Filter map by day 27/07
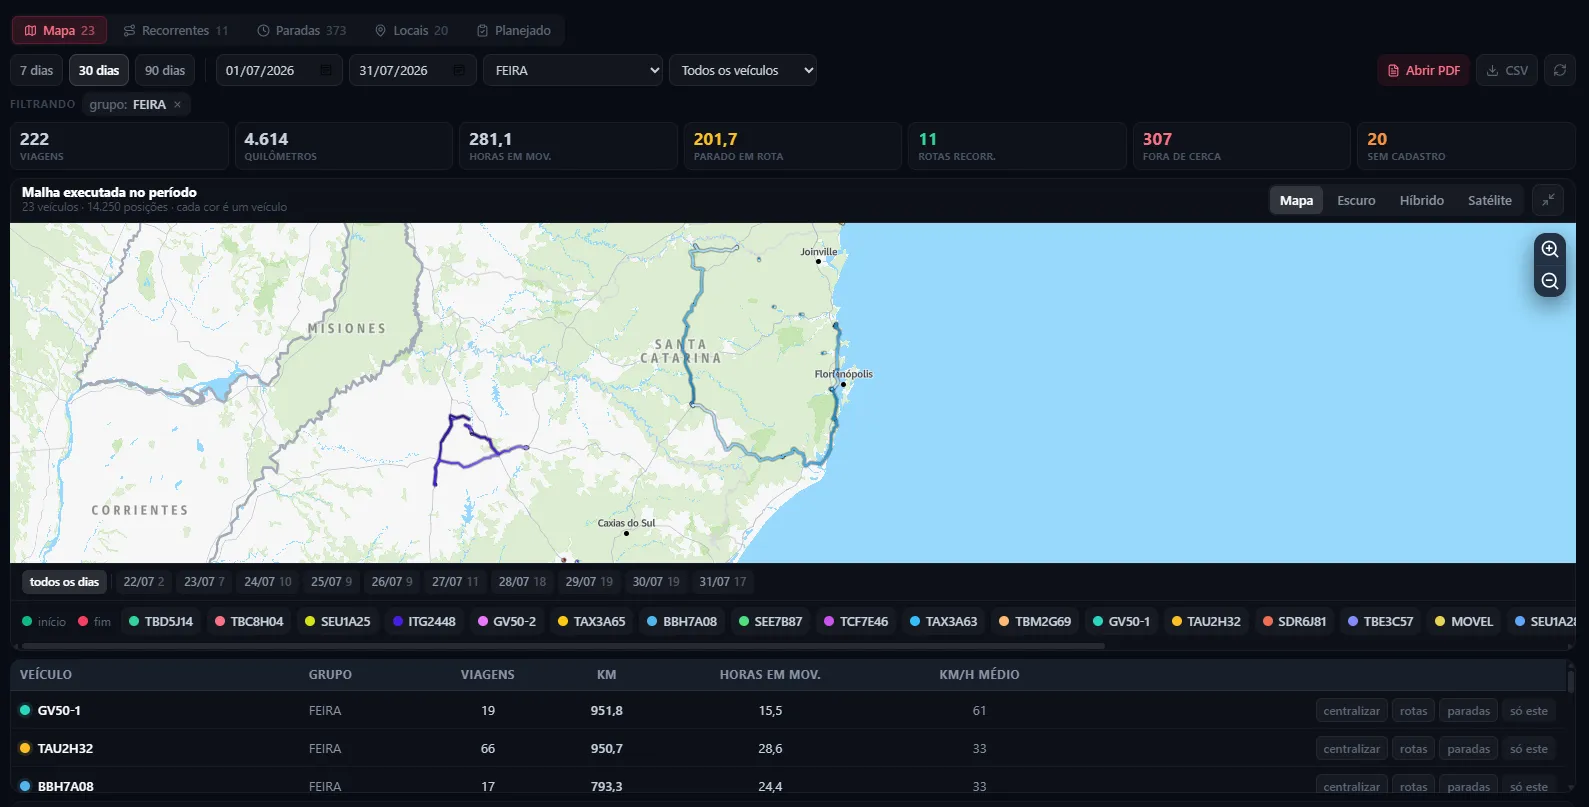The image size is (1589, 807). (x=455, y=582)
